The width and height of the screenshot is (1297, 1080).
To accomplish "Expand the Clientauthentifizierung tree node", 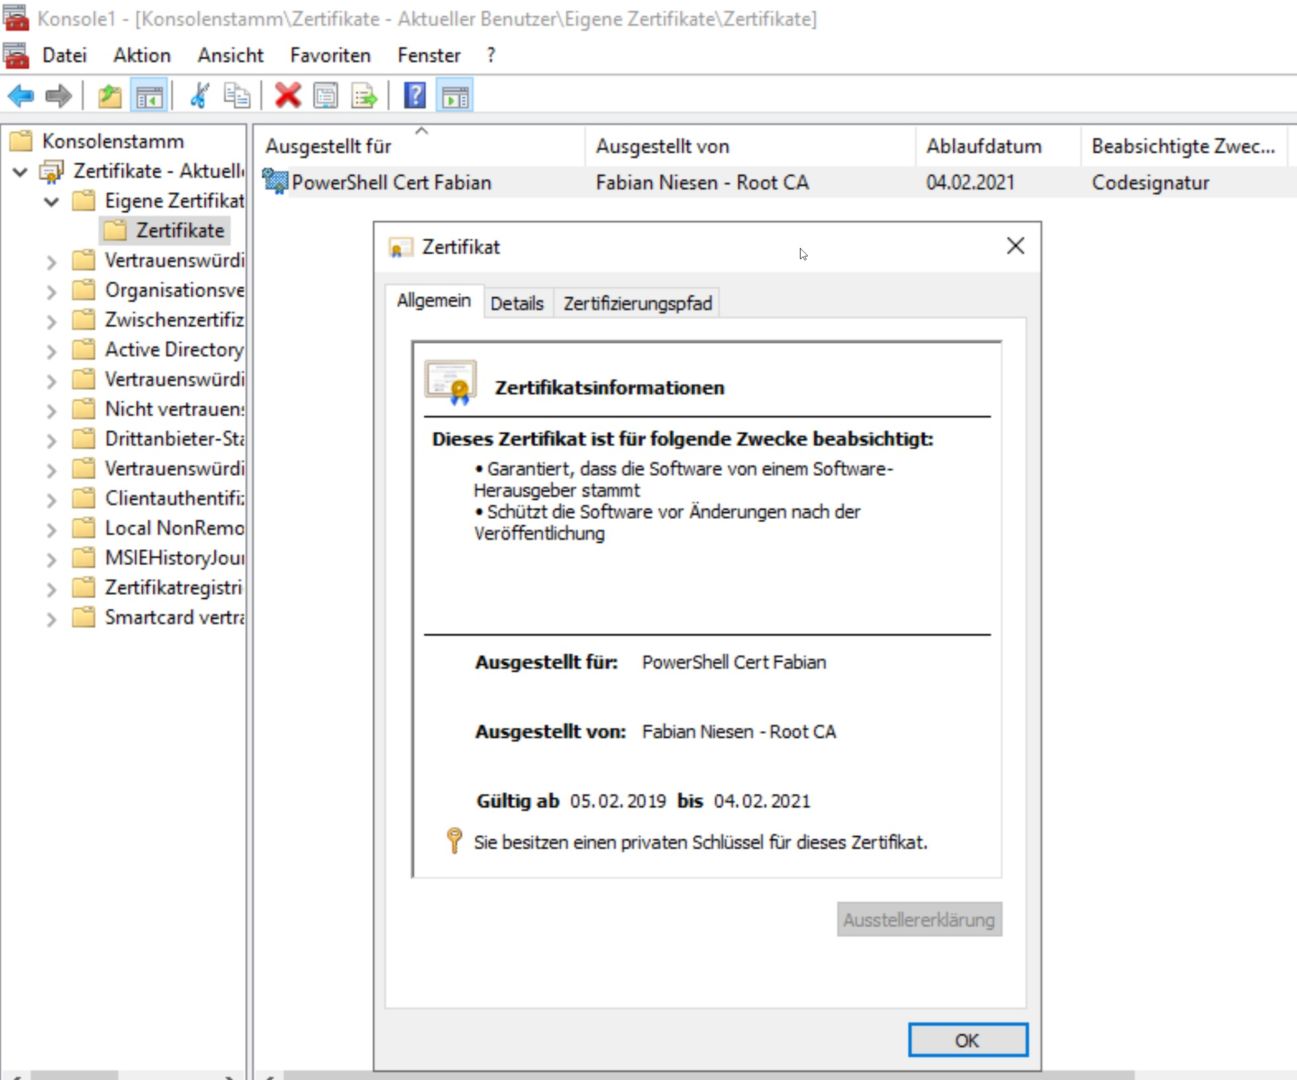I will click(52, 500).
